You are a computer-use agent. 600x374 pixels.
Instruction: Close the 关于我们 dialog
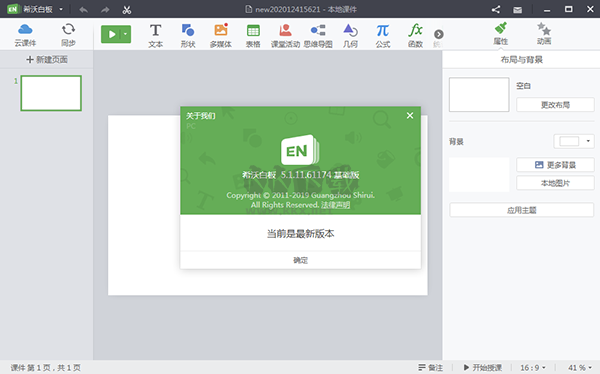[x=410, y=115]
